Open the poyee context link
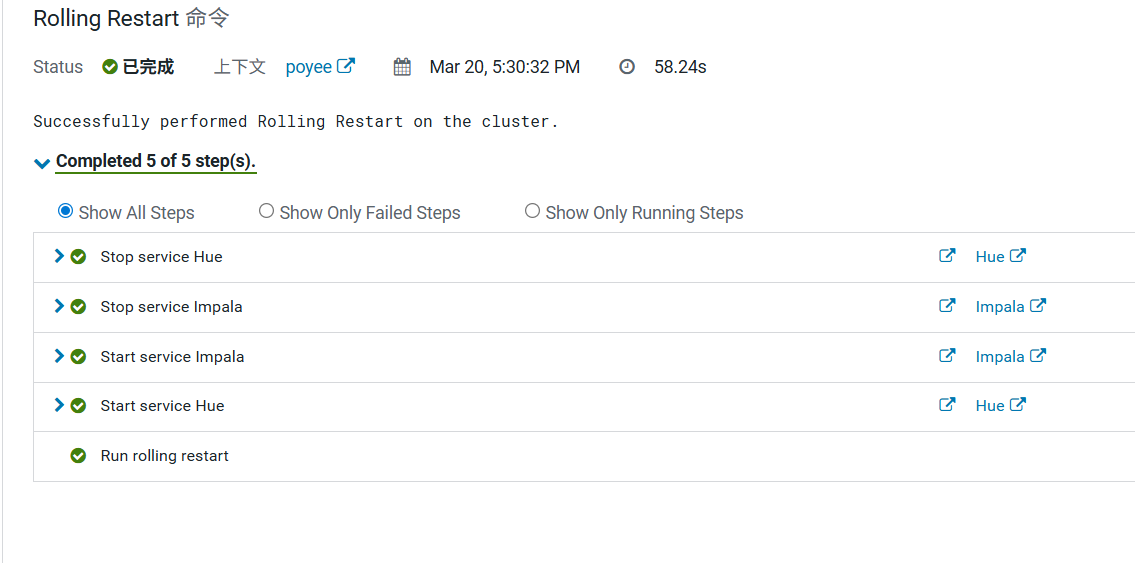 308,67
